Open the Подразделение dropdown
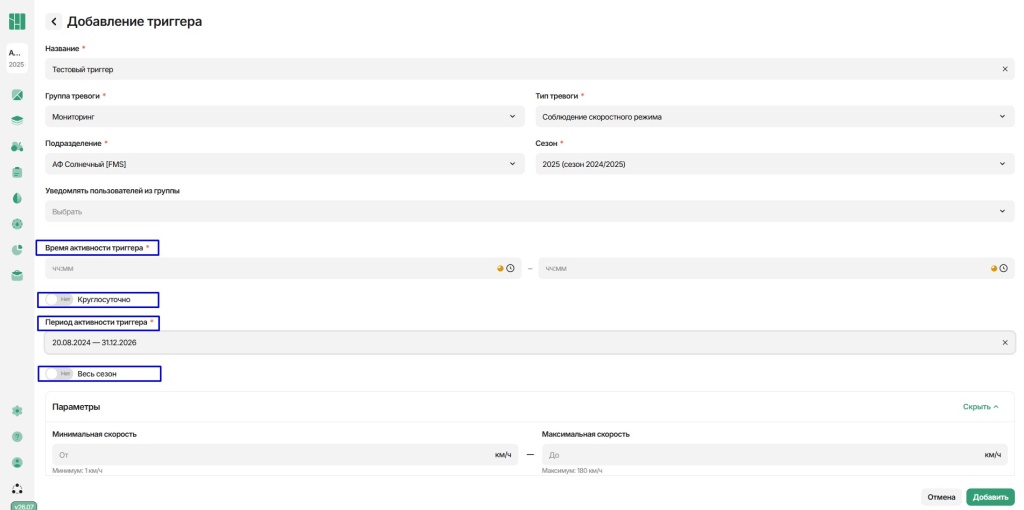This screenshot has height=510, width=1024. [285, 164]
